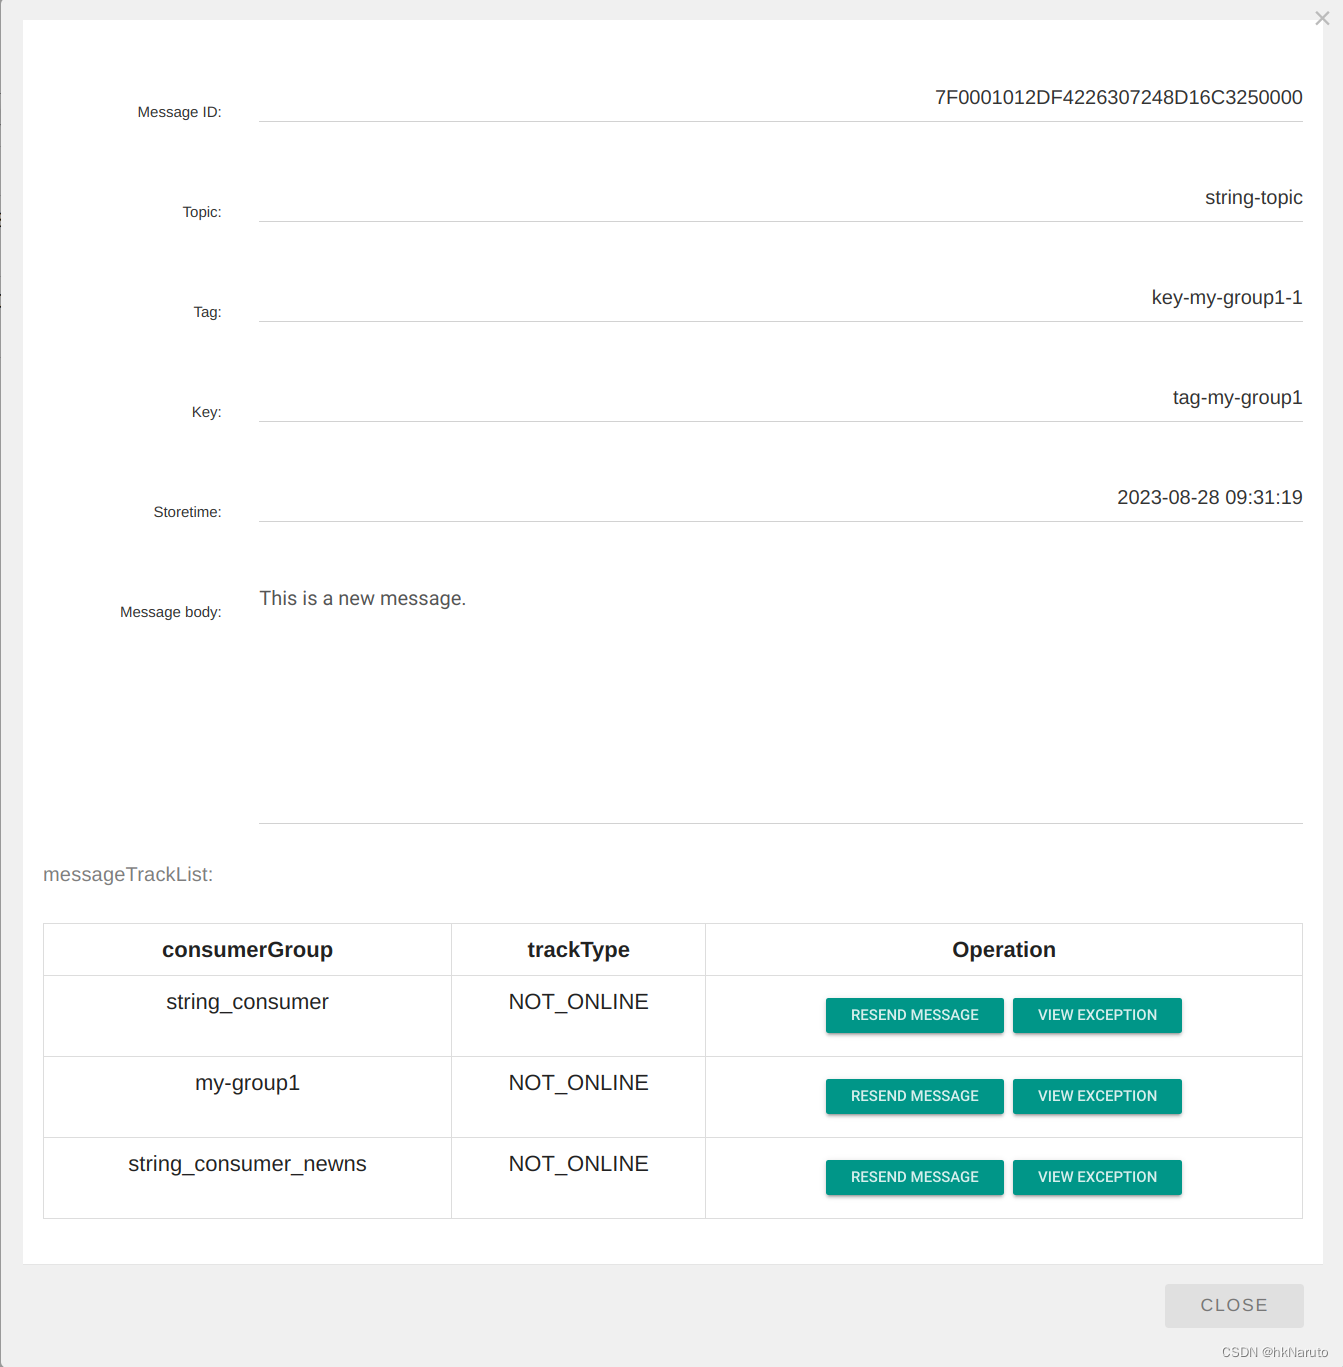The height and width of the screenshot is (1367, 1343).
Task: Select the NOT_ONLINE status of my-group1 row
Action: click(578, 1082)
